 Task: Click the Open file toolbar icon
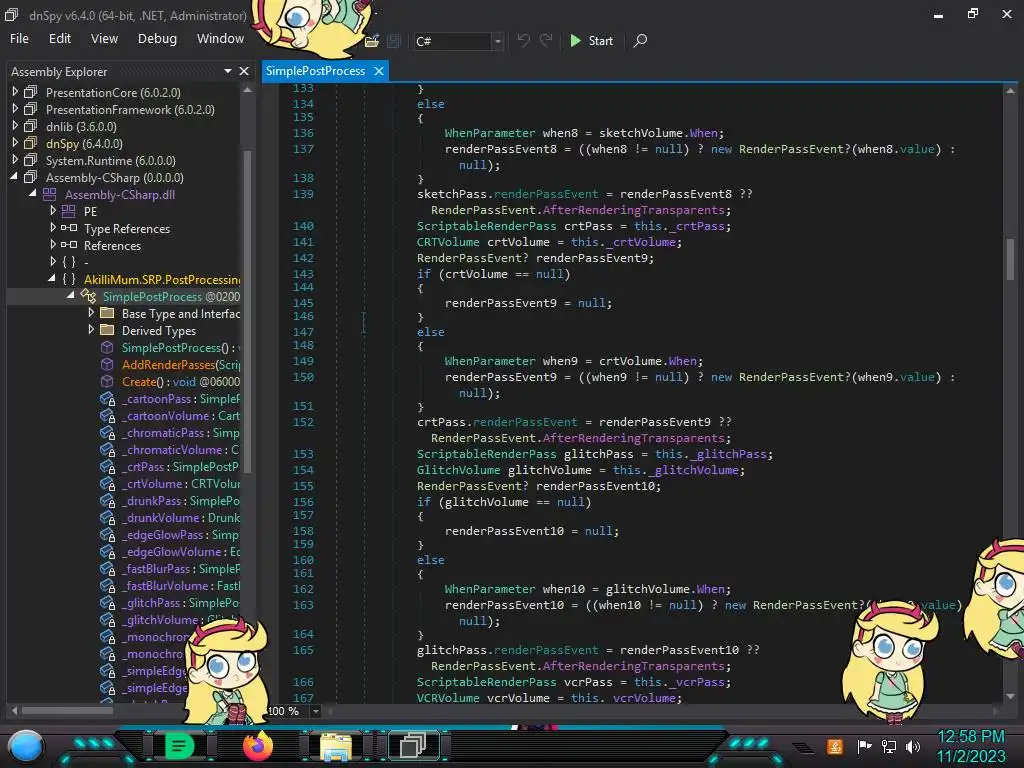[372, 41]
